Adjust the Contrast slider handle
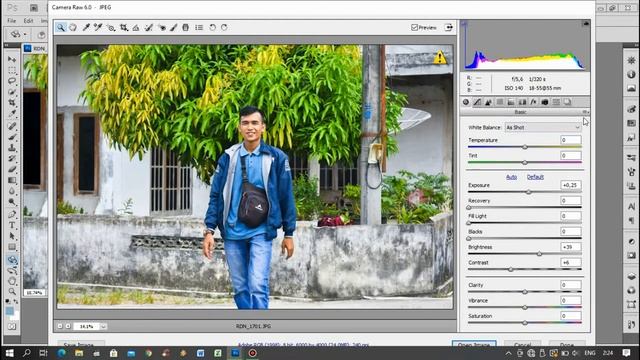640x360 pixels. (x=511, y=269)
